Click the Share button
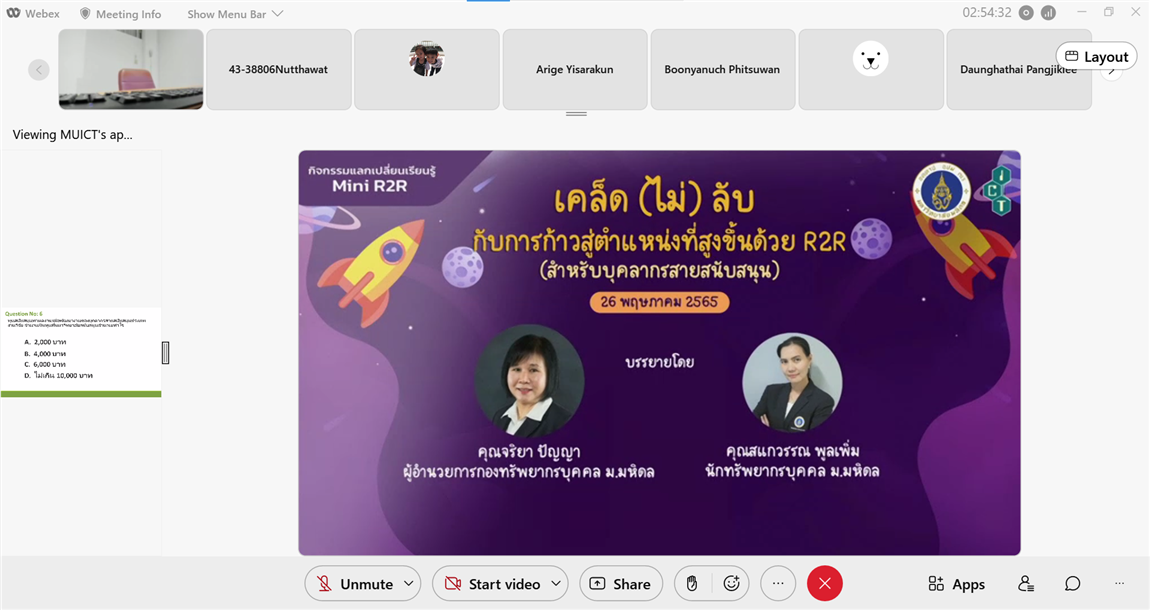1150x610 pixels. pyautogui.click(x=620, y=584)
